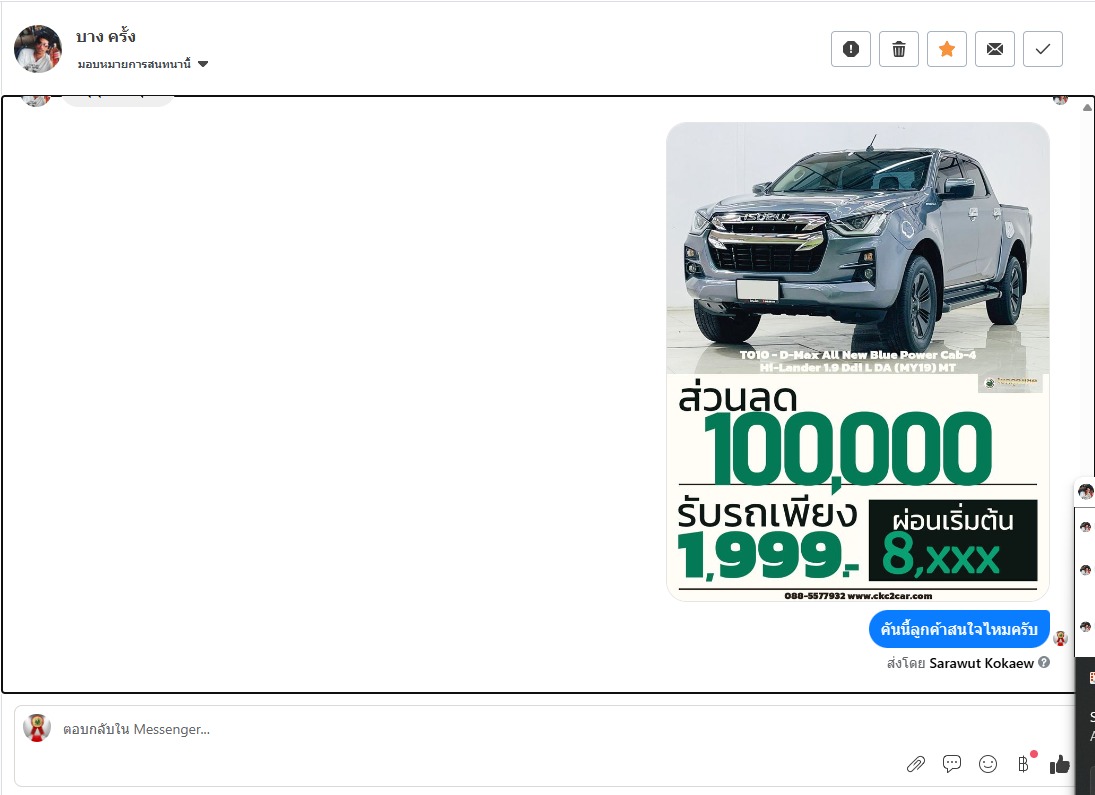The width and height of the screenshot is (1095, 795).
Task: Open the emoji picker smiley icon
Action: (988, 764)
